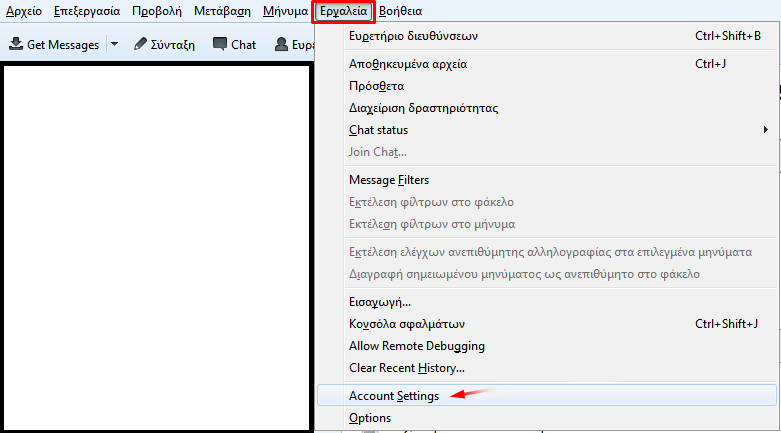The width and height of the screenshot is (781, 433).
Task: Open the Αρχείο menu
Action: pyautogui.click(x=23, y=11)
